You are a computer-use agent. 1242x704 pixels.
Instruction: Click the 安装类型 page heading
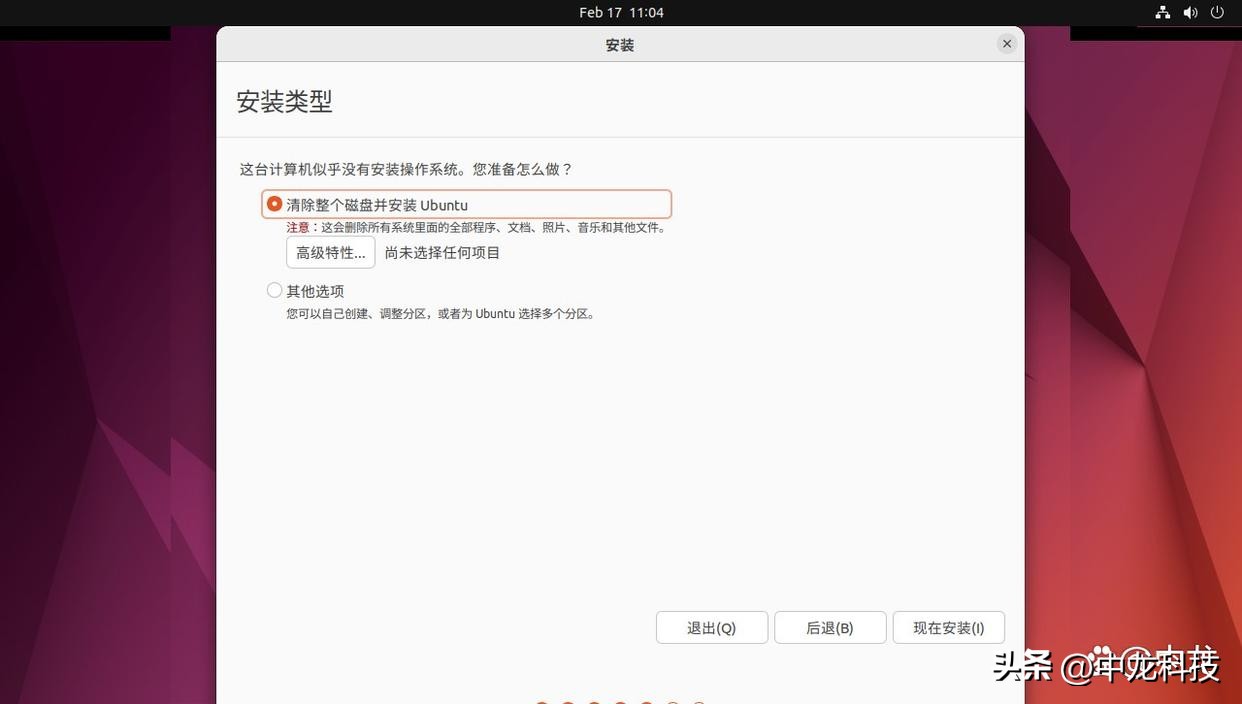[x=284, y=99]
